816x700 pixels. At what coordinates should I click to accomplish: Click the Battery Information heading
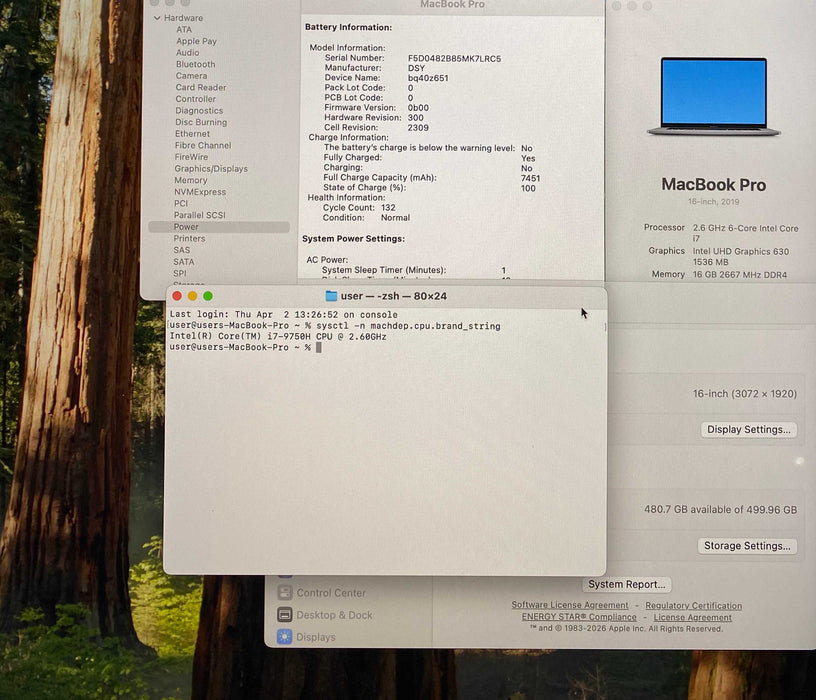click(348, 27)
